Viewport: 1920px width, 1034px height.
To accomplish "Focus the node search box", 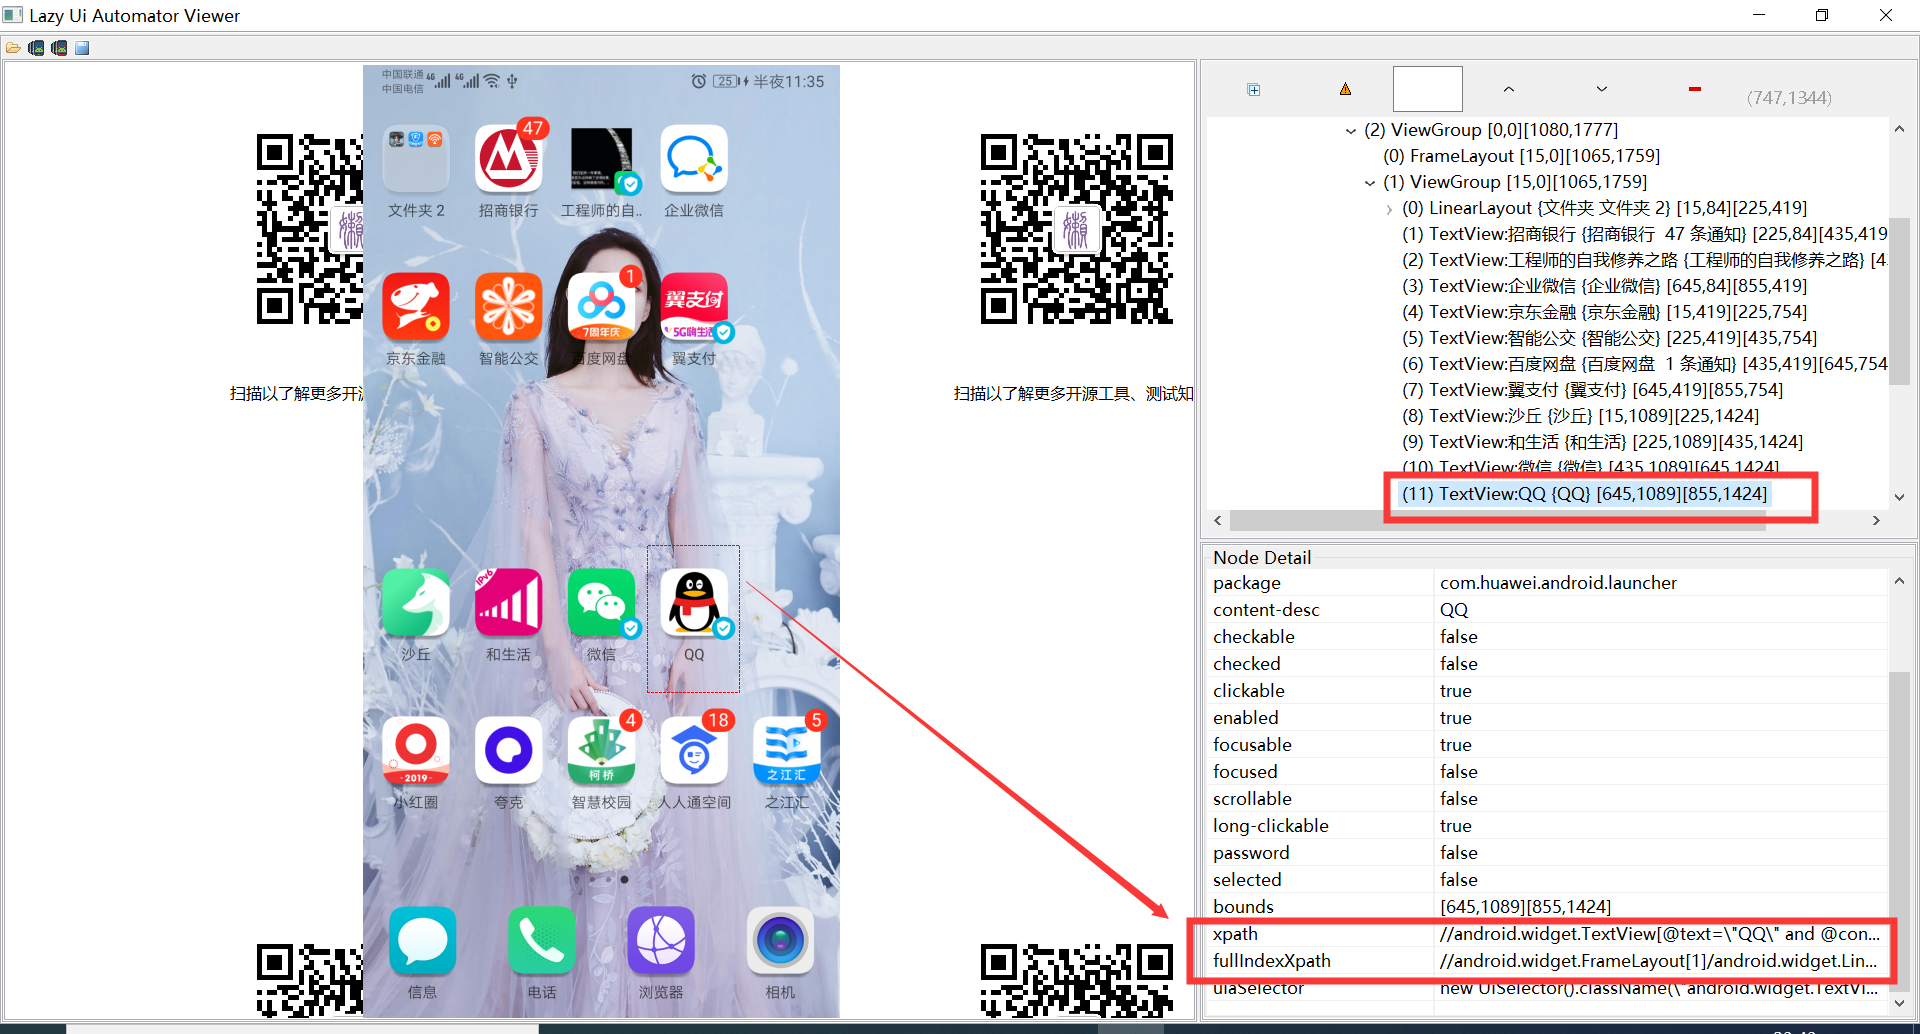I will pos(1427,89).
